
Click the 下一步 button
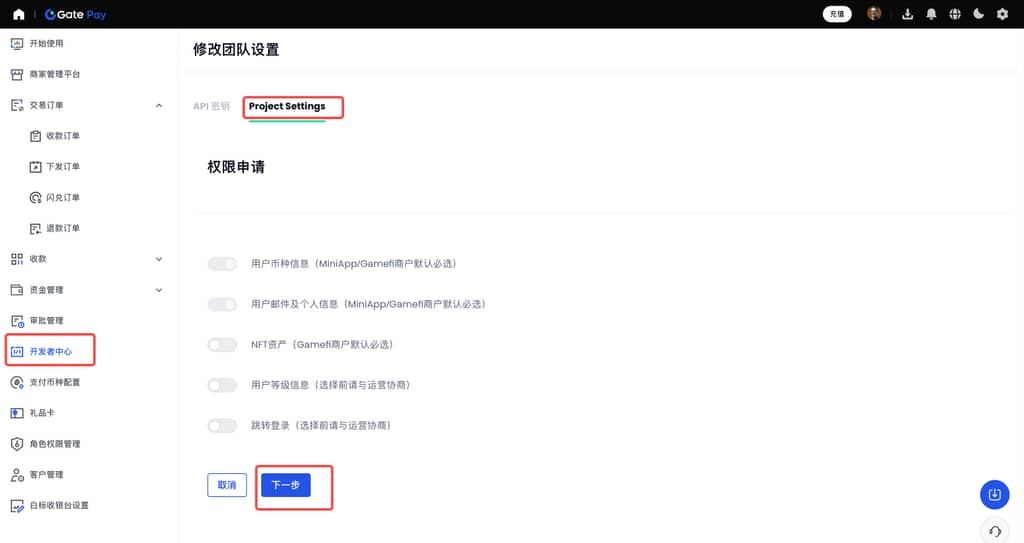point(286,485)
